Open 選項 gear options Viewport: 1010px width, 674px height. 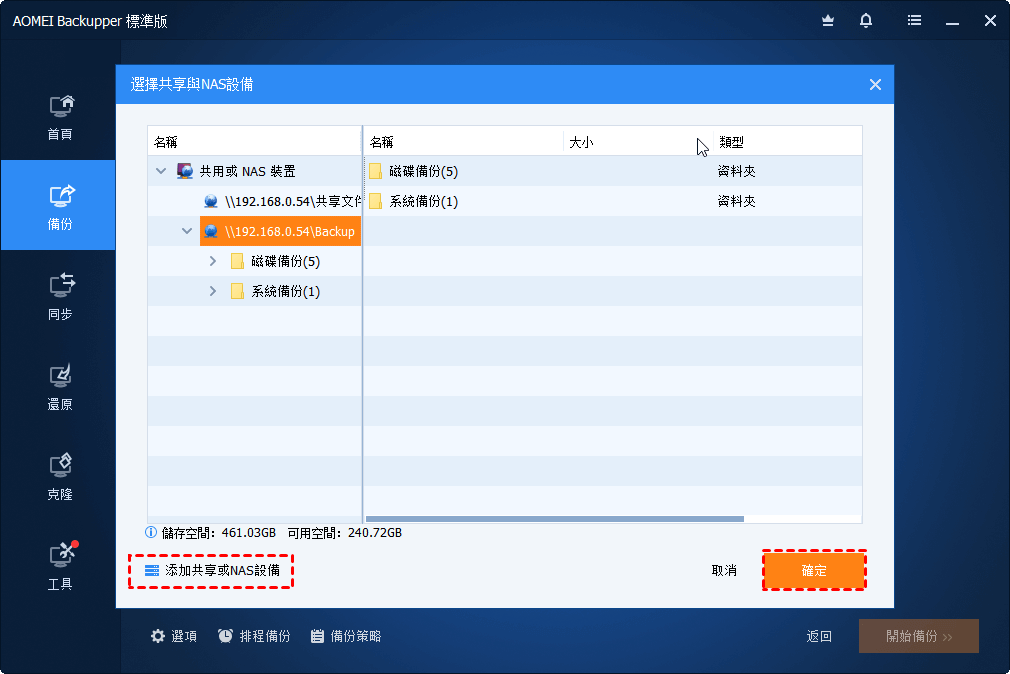(174, 636)
